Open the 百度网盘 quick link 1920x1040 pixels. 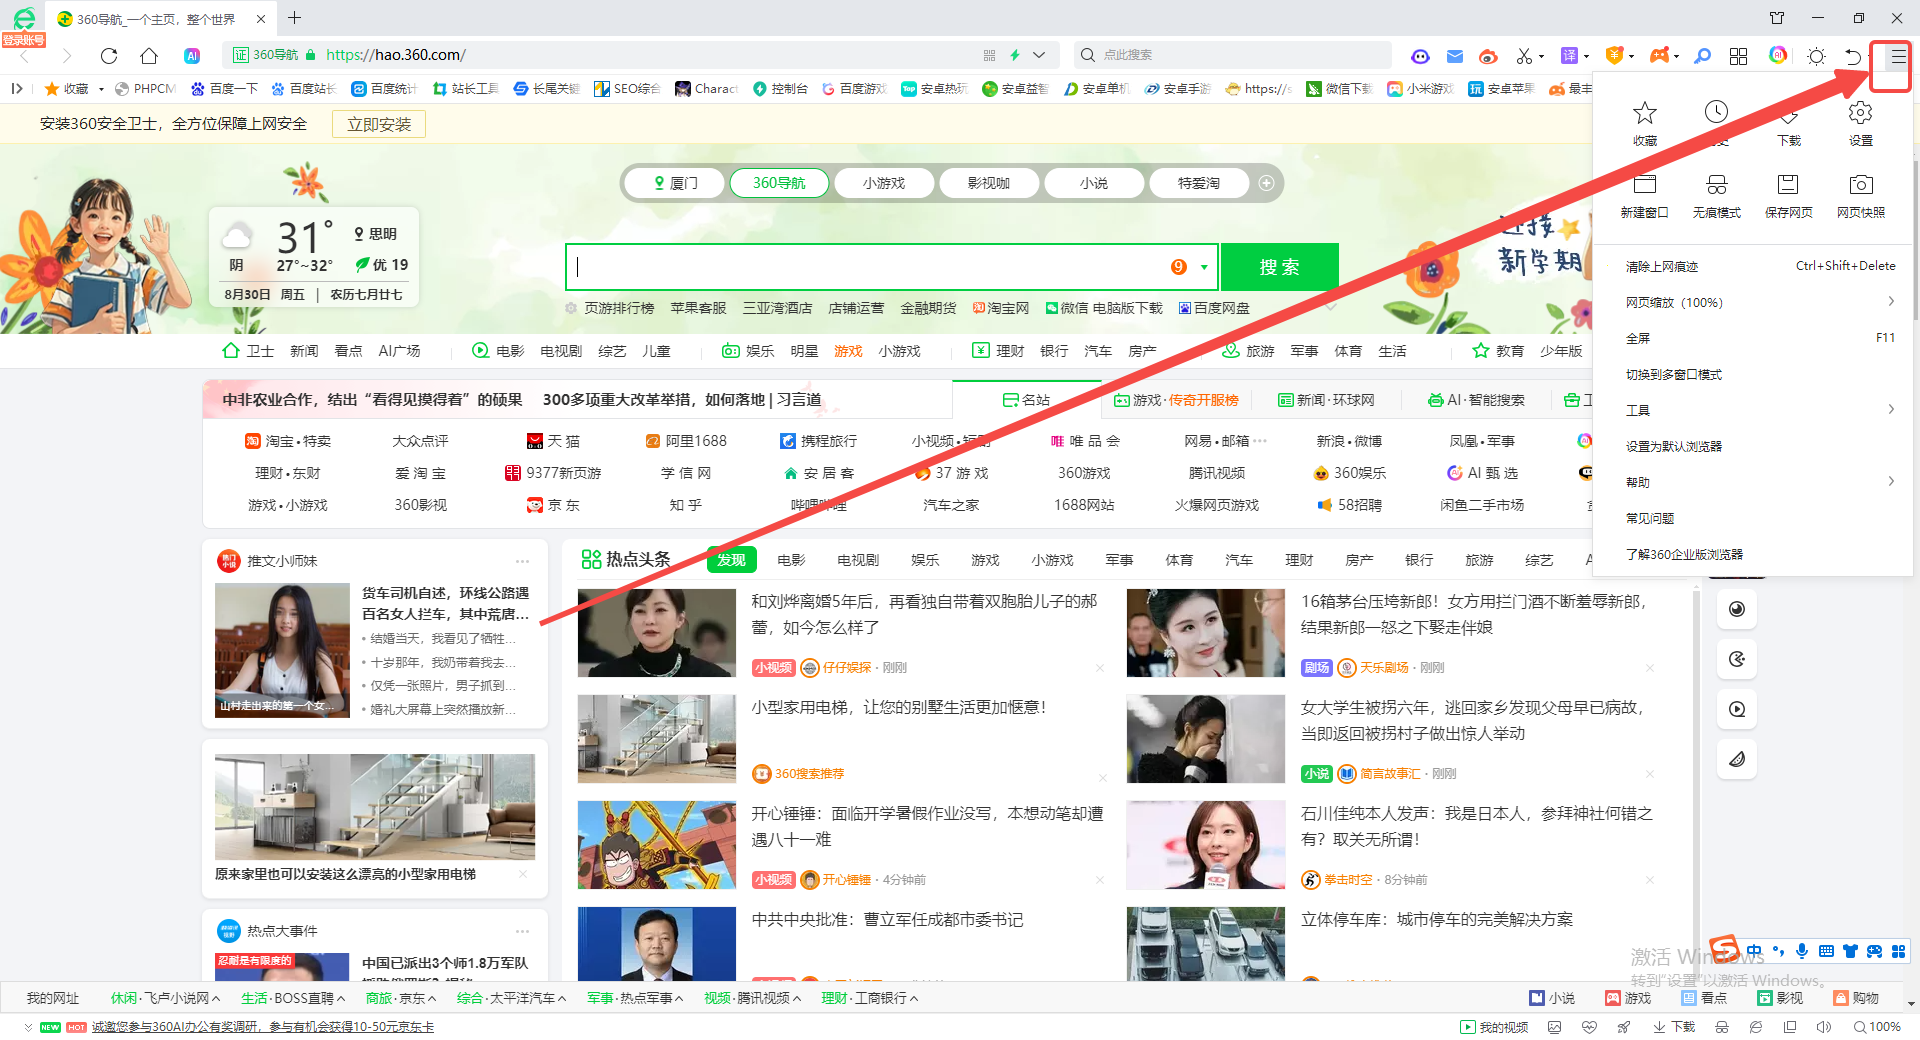click(1214, 308)
